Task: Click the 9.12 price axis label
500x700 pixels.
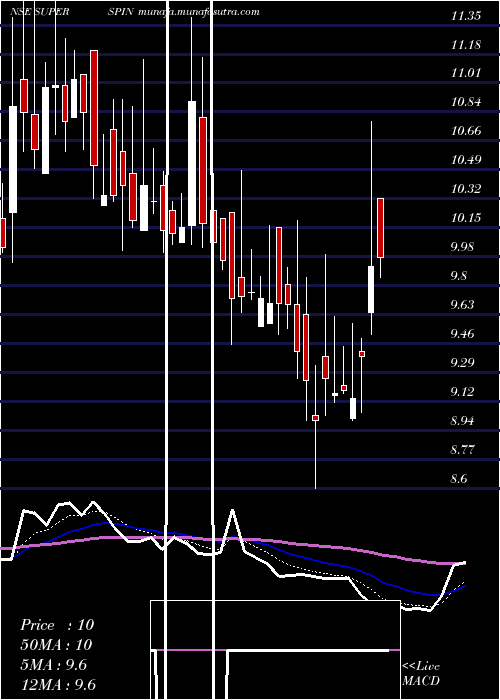Action: click(x=463, y=392)
